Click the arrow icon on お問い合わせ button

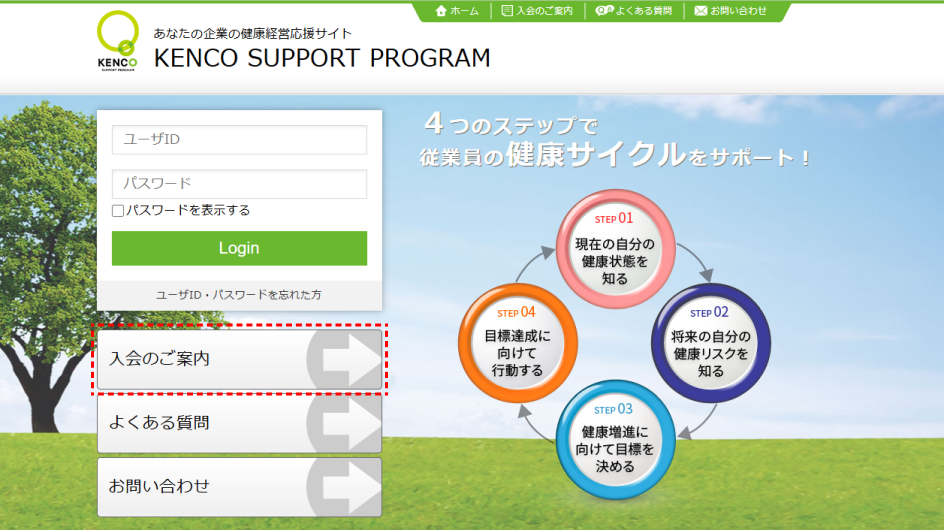(x=344, y=487)
